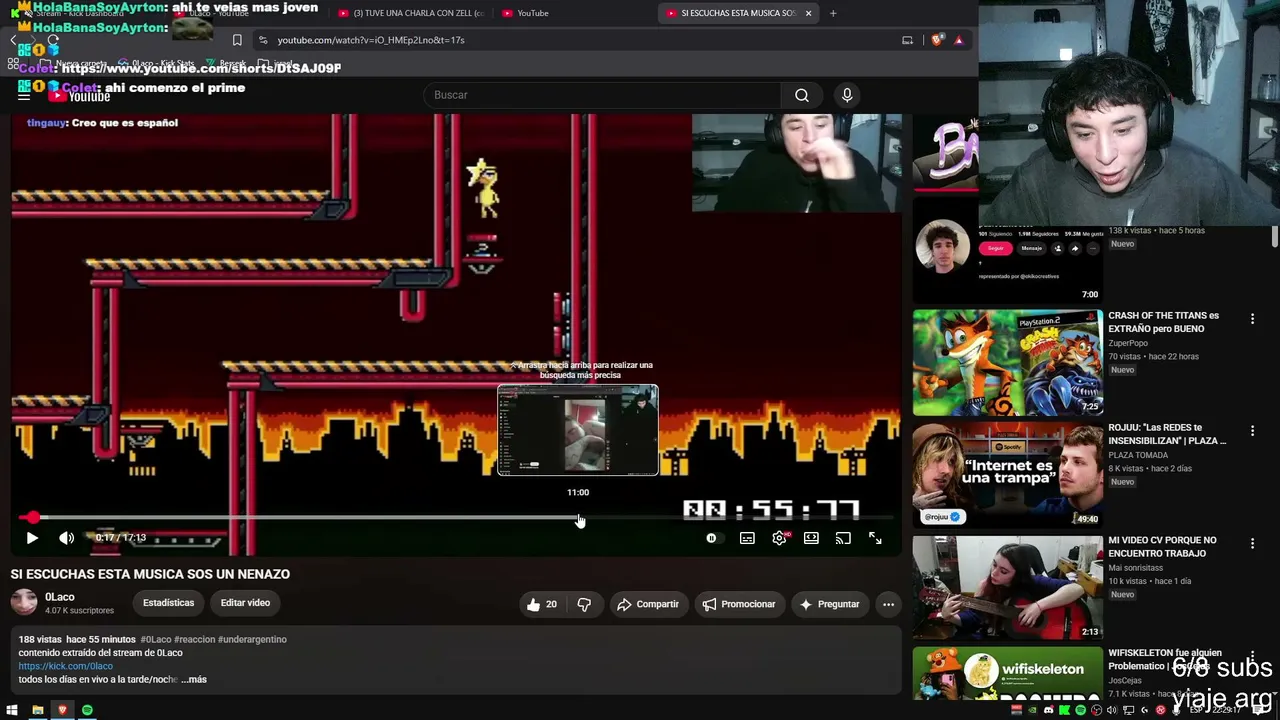Open the player settings gear
This screenshot has height=720, width=1280.
coord(779,538)
